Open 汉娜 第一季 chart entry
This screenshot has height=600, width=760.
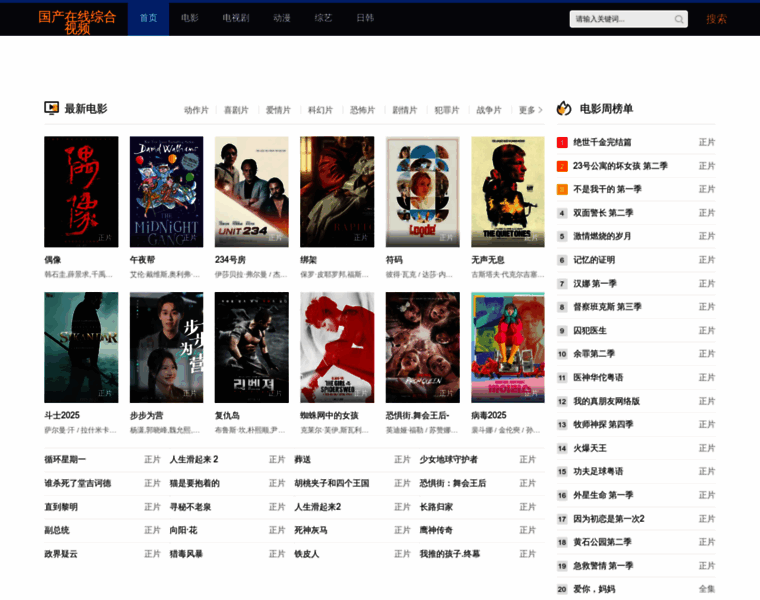point(595,284)
